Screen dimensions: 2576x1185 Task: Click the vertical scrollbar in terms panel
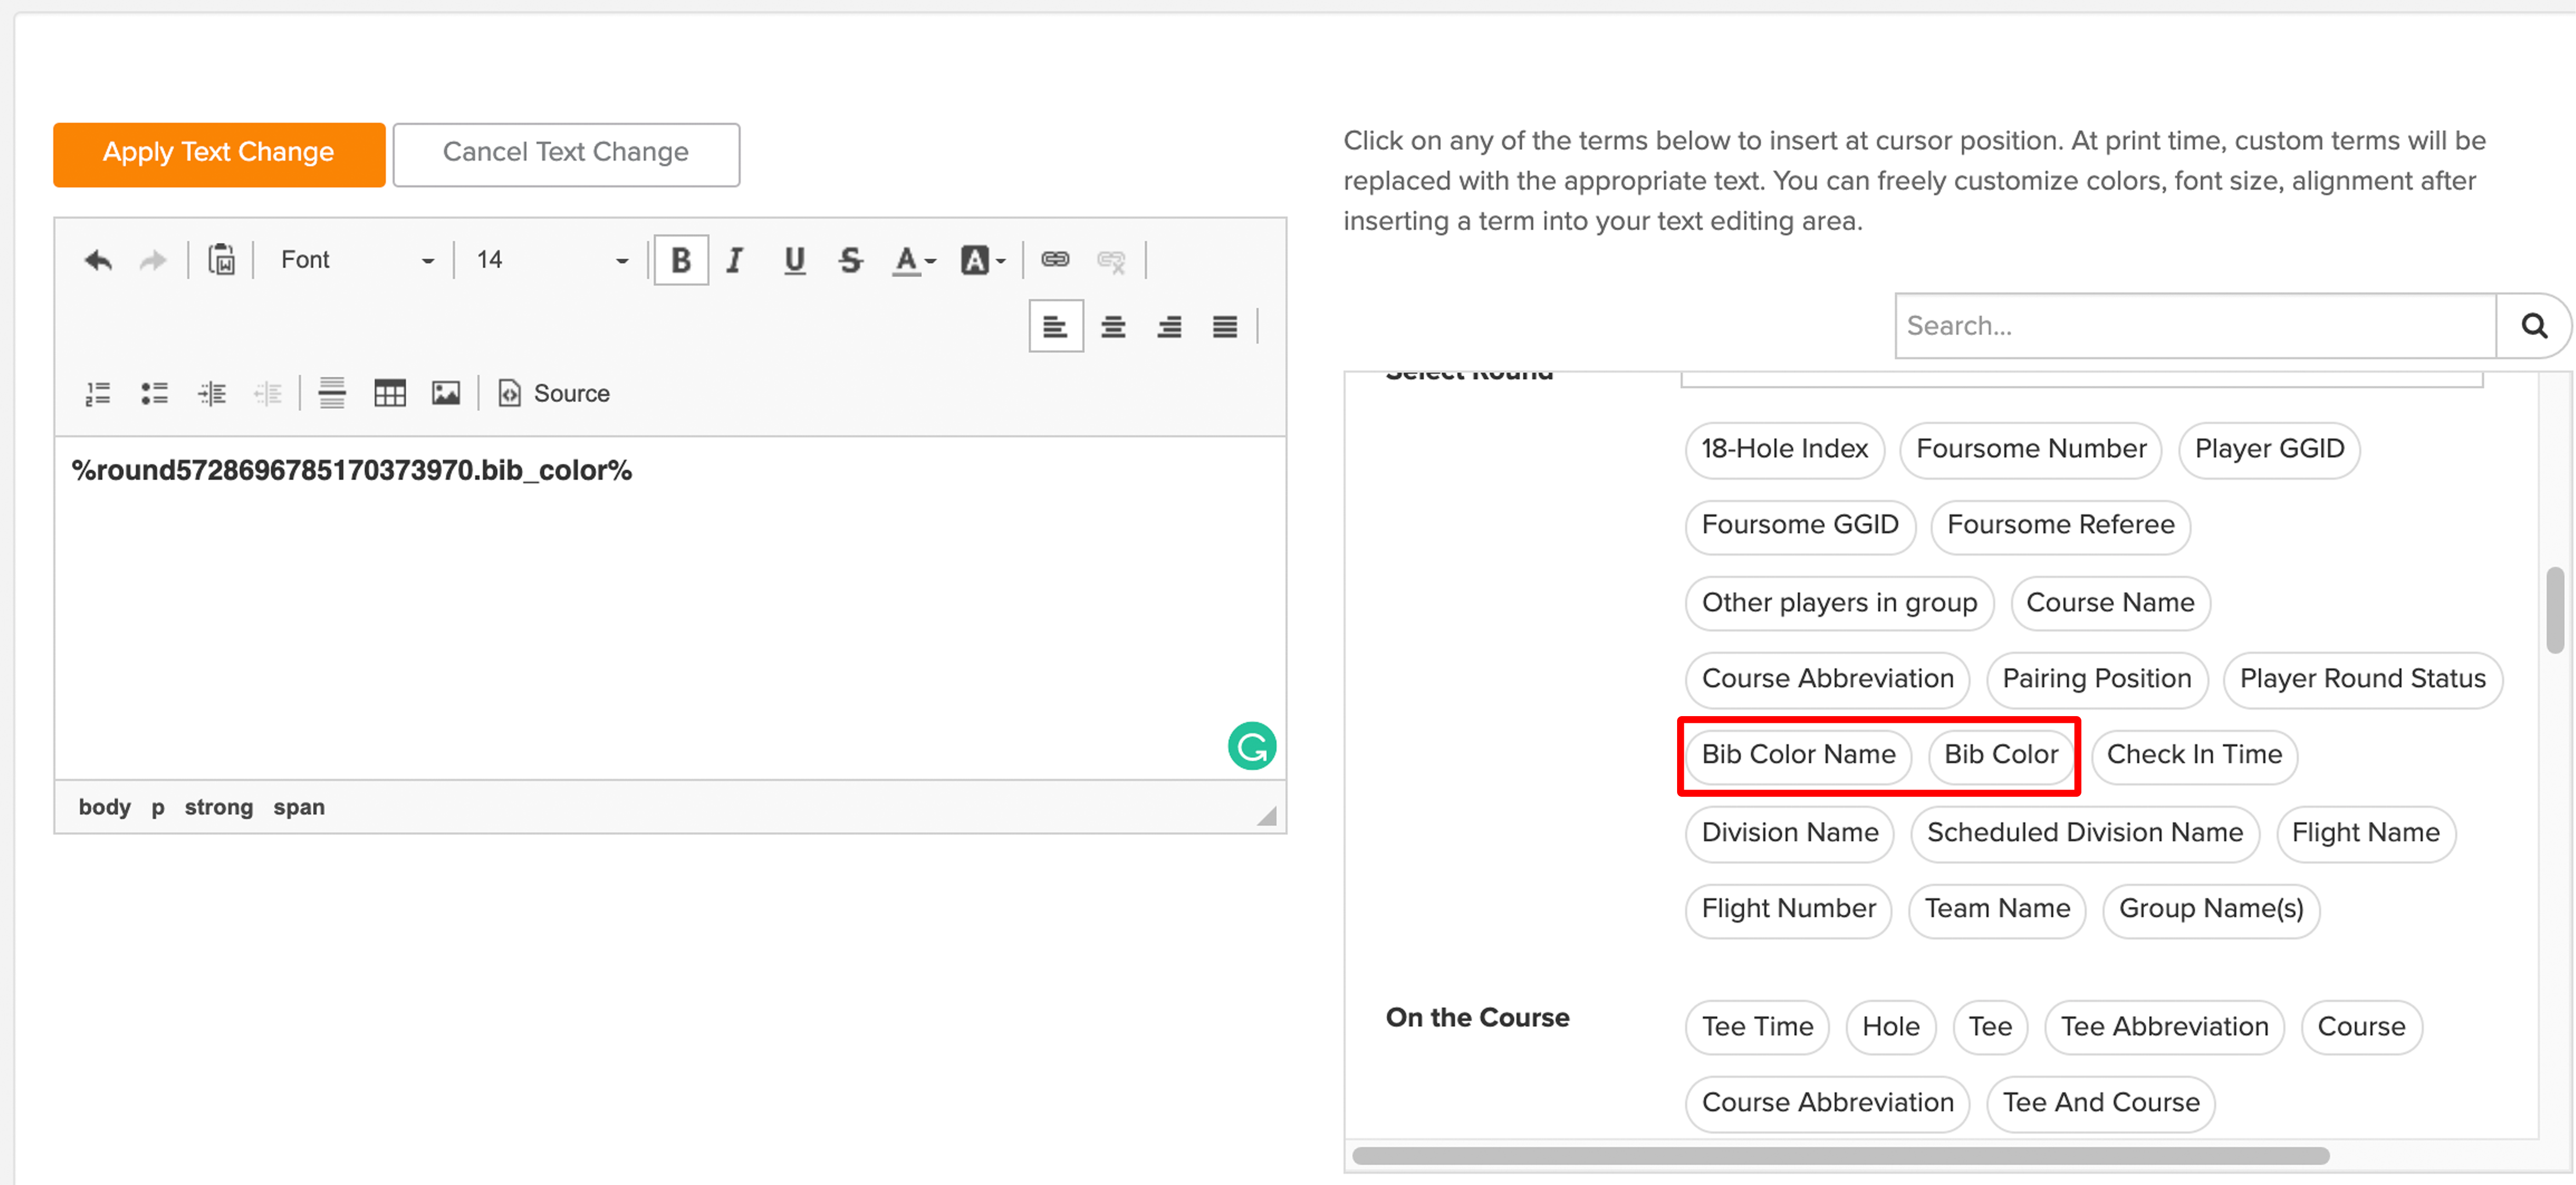(x=2555, y=609)
